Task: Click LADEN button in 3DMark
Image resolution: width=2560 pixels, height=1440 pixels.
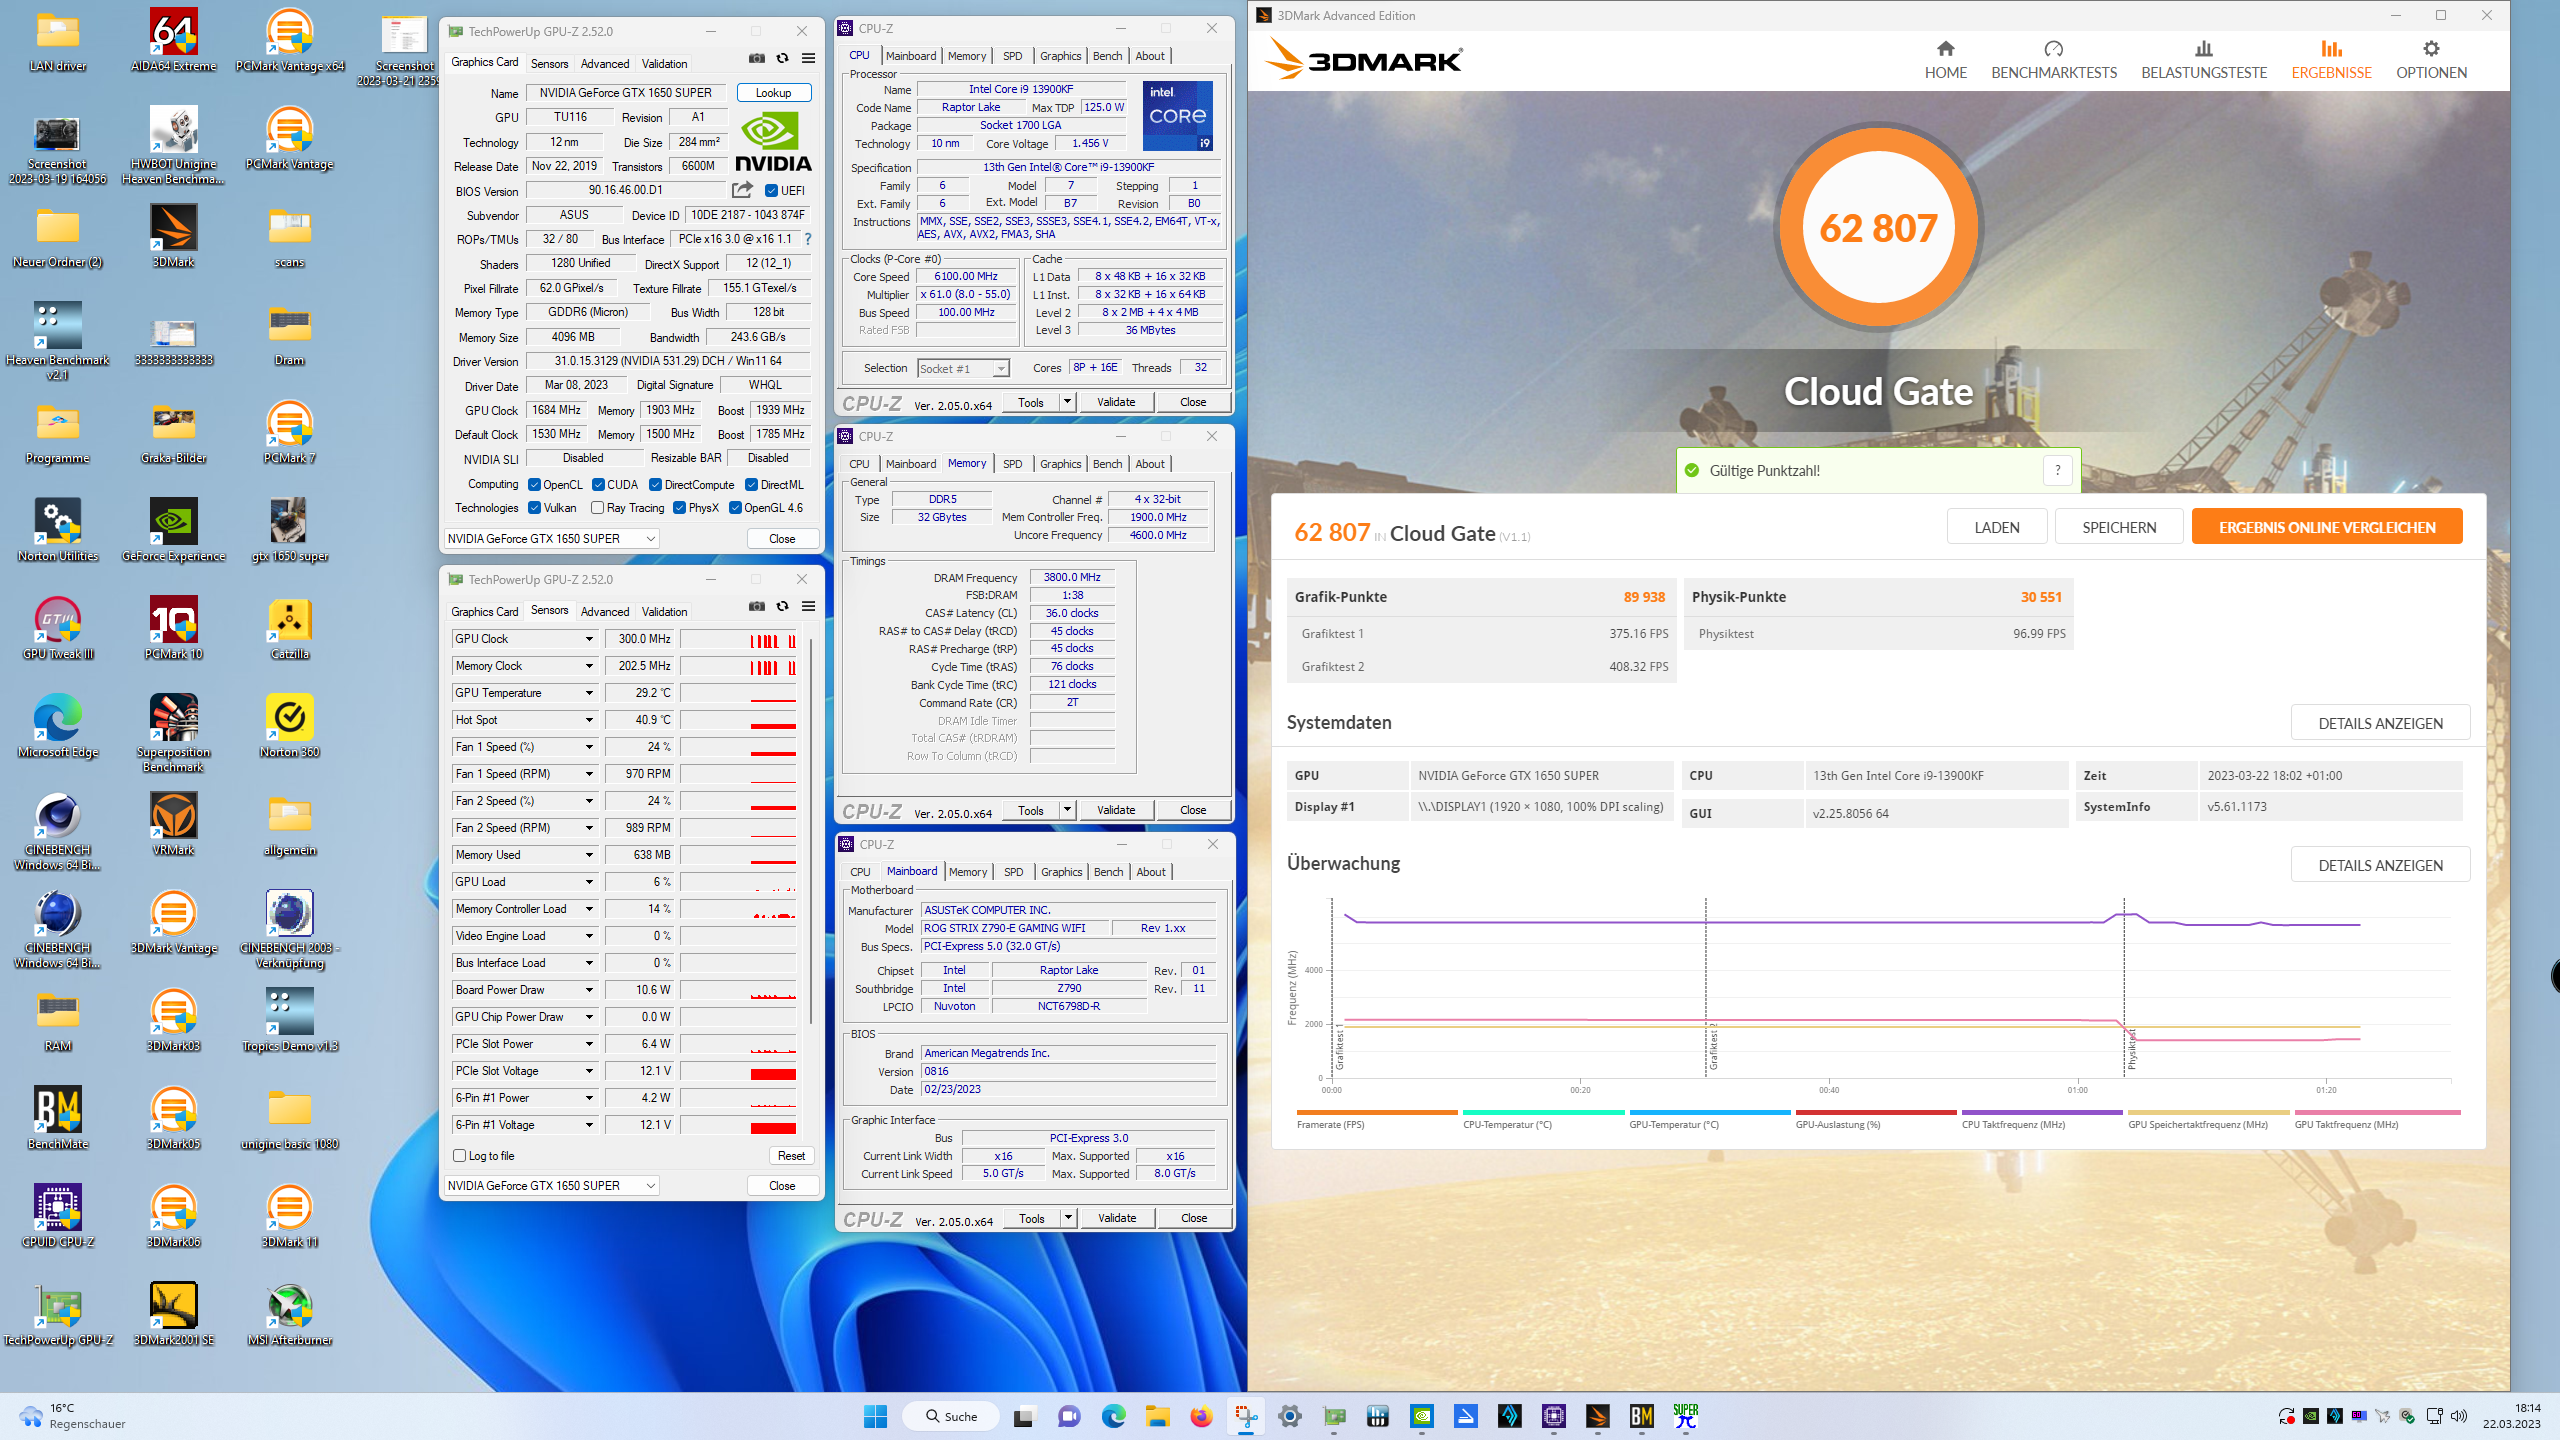Action: 1997,528
